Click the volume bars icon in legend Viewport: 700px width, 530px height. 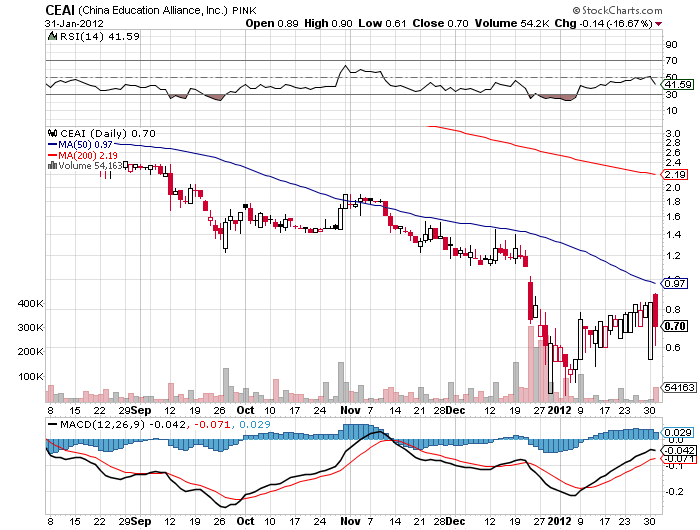coord(52,166)
